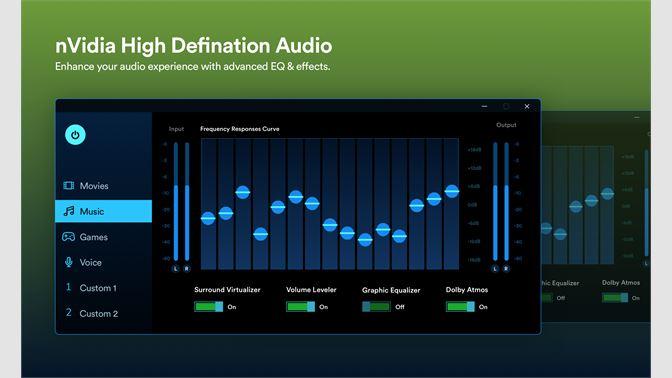Image resolution: width=672 pixels, height=378 pixels.
Task: Click the last equalizer band slider knob
Action: (x=452, y=191)
